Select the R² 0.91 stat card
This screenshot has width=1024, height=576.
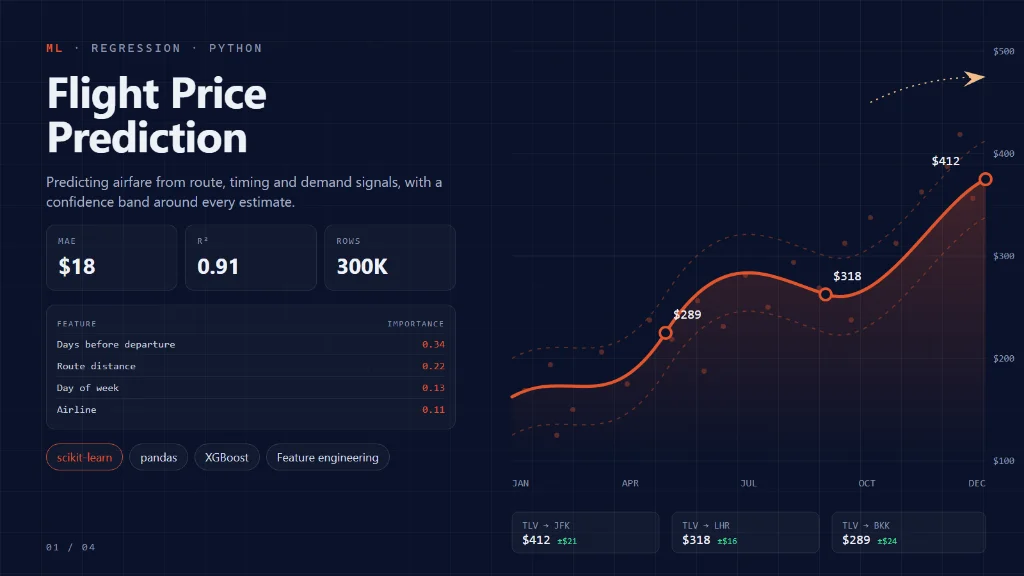pos(251,257)
